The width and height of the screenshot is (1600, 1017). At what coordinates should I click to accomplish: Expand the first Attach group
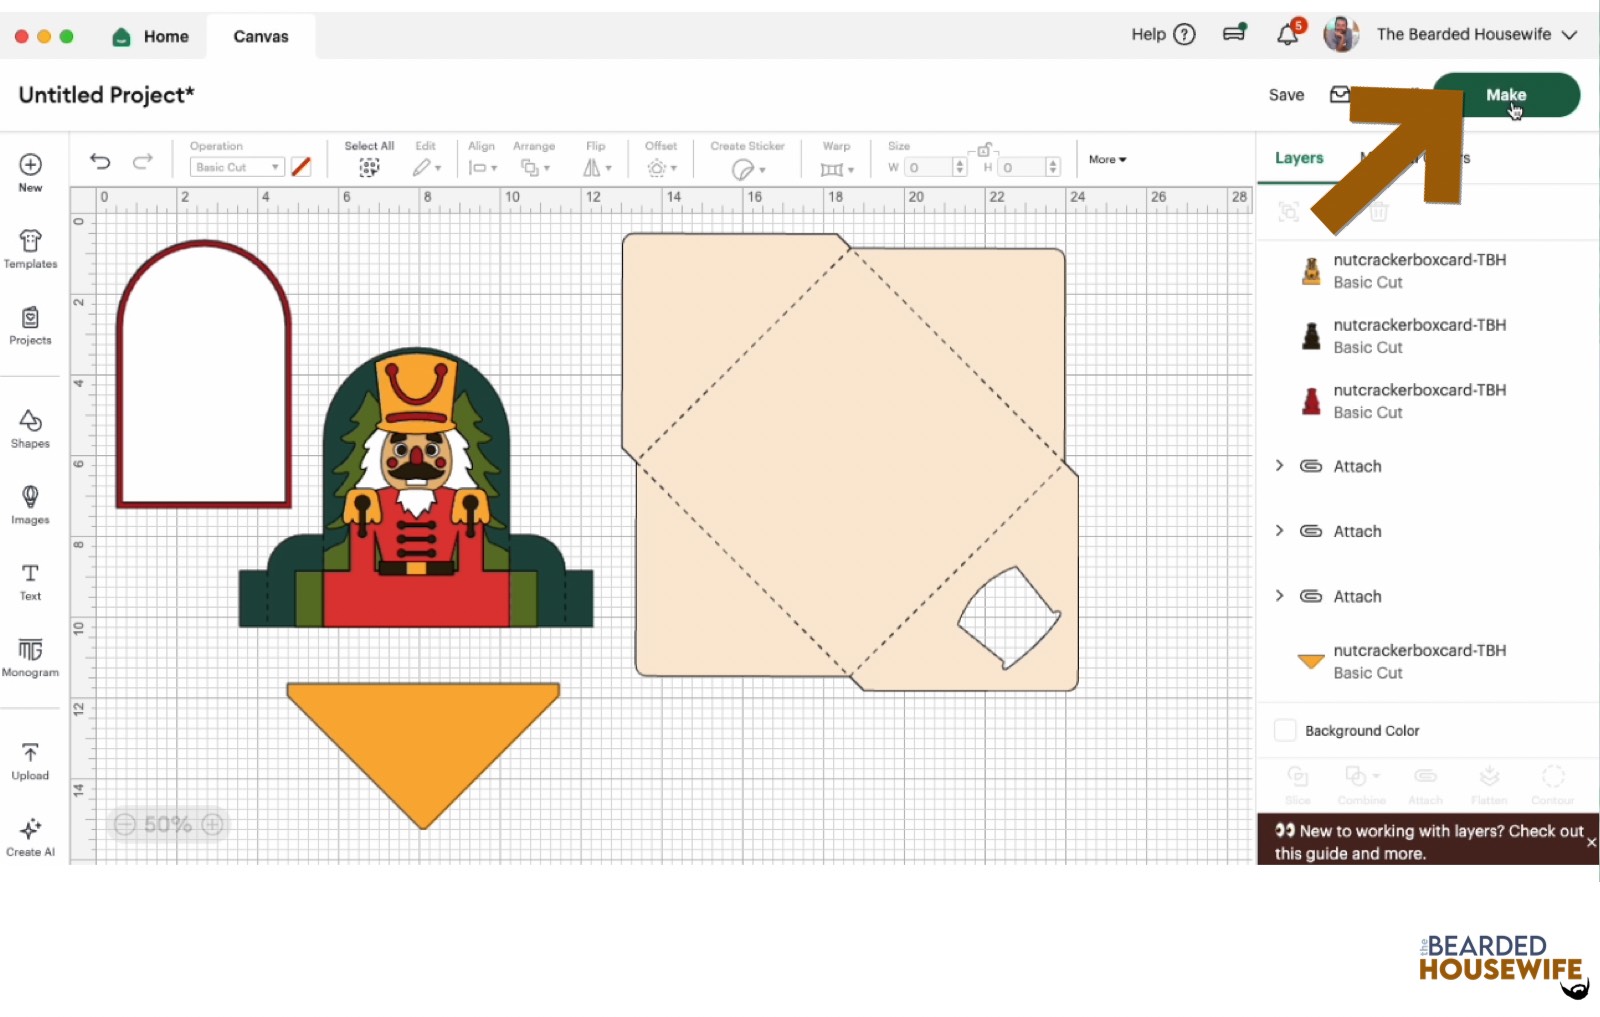click(x=1279, y=466)
